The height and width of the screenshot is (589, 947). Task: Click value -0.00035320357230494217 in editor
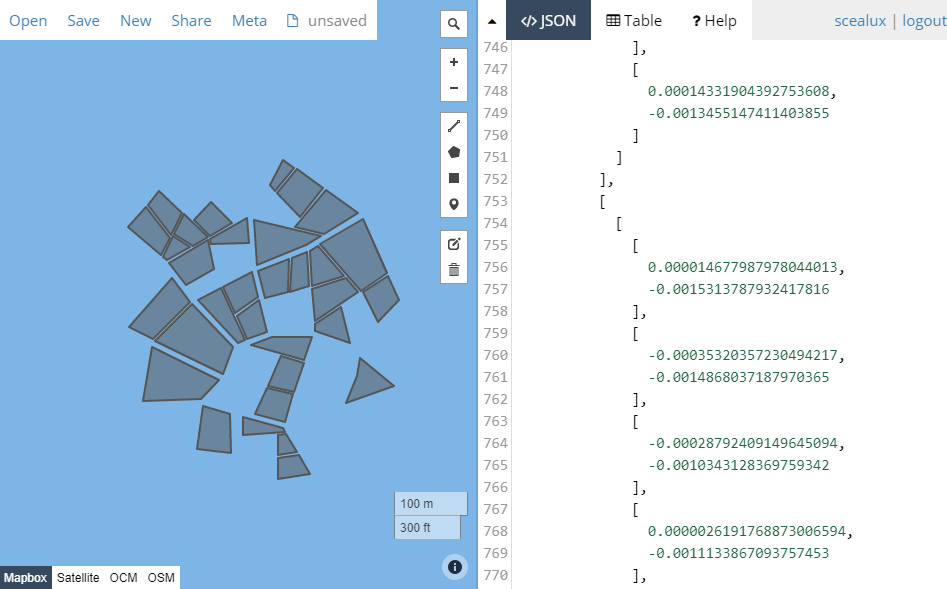click(x=742, y=355)
